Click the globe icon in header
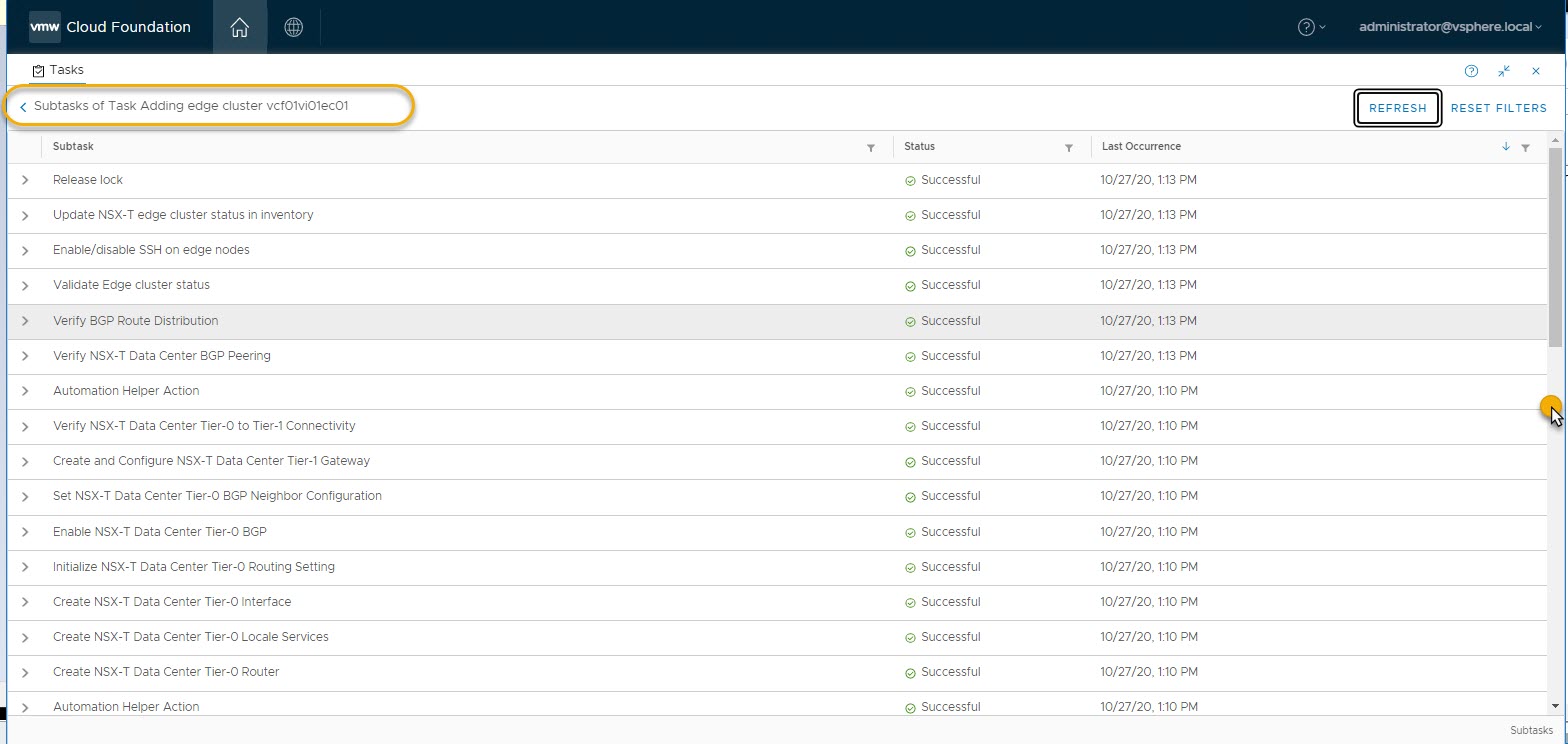The width and height of the screenshot is (1568, 744). [x=293, y=27]
